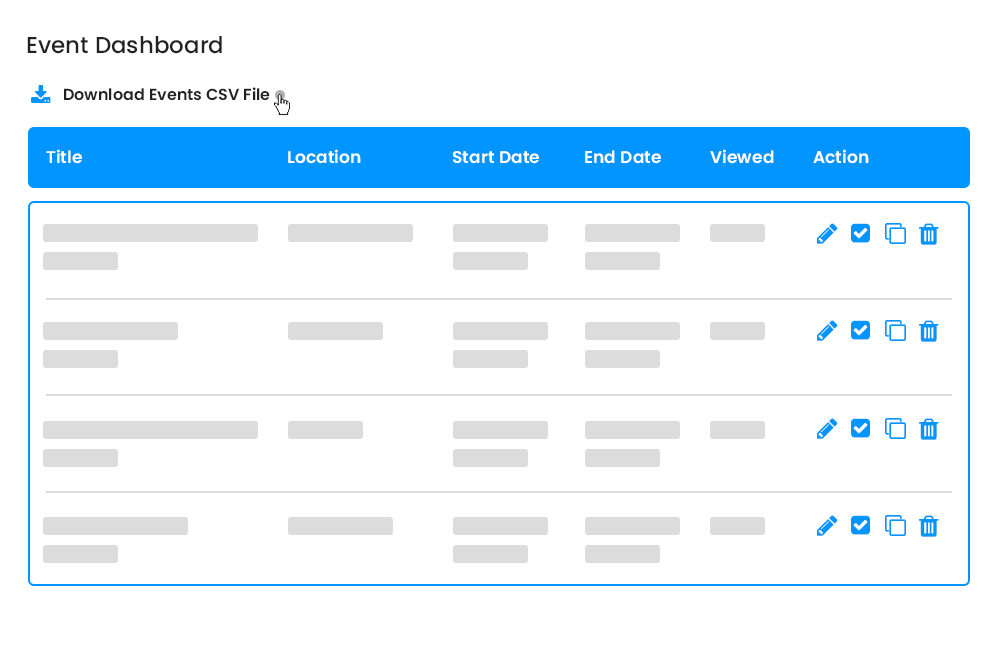
Task: Delete the second event row
Action: 929,330
